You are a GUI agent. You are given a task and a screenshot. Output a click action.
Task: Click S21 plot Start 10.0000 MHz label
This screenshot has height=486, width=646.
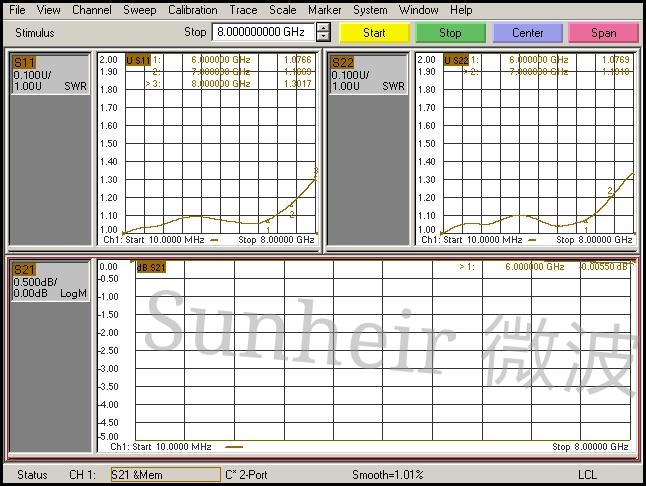(x=161, y=446)
